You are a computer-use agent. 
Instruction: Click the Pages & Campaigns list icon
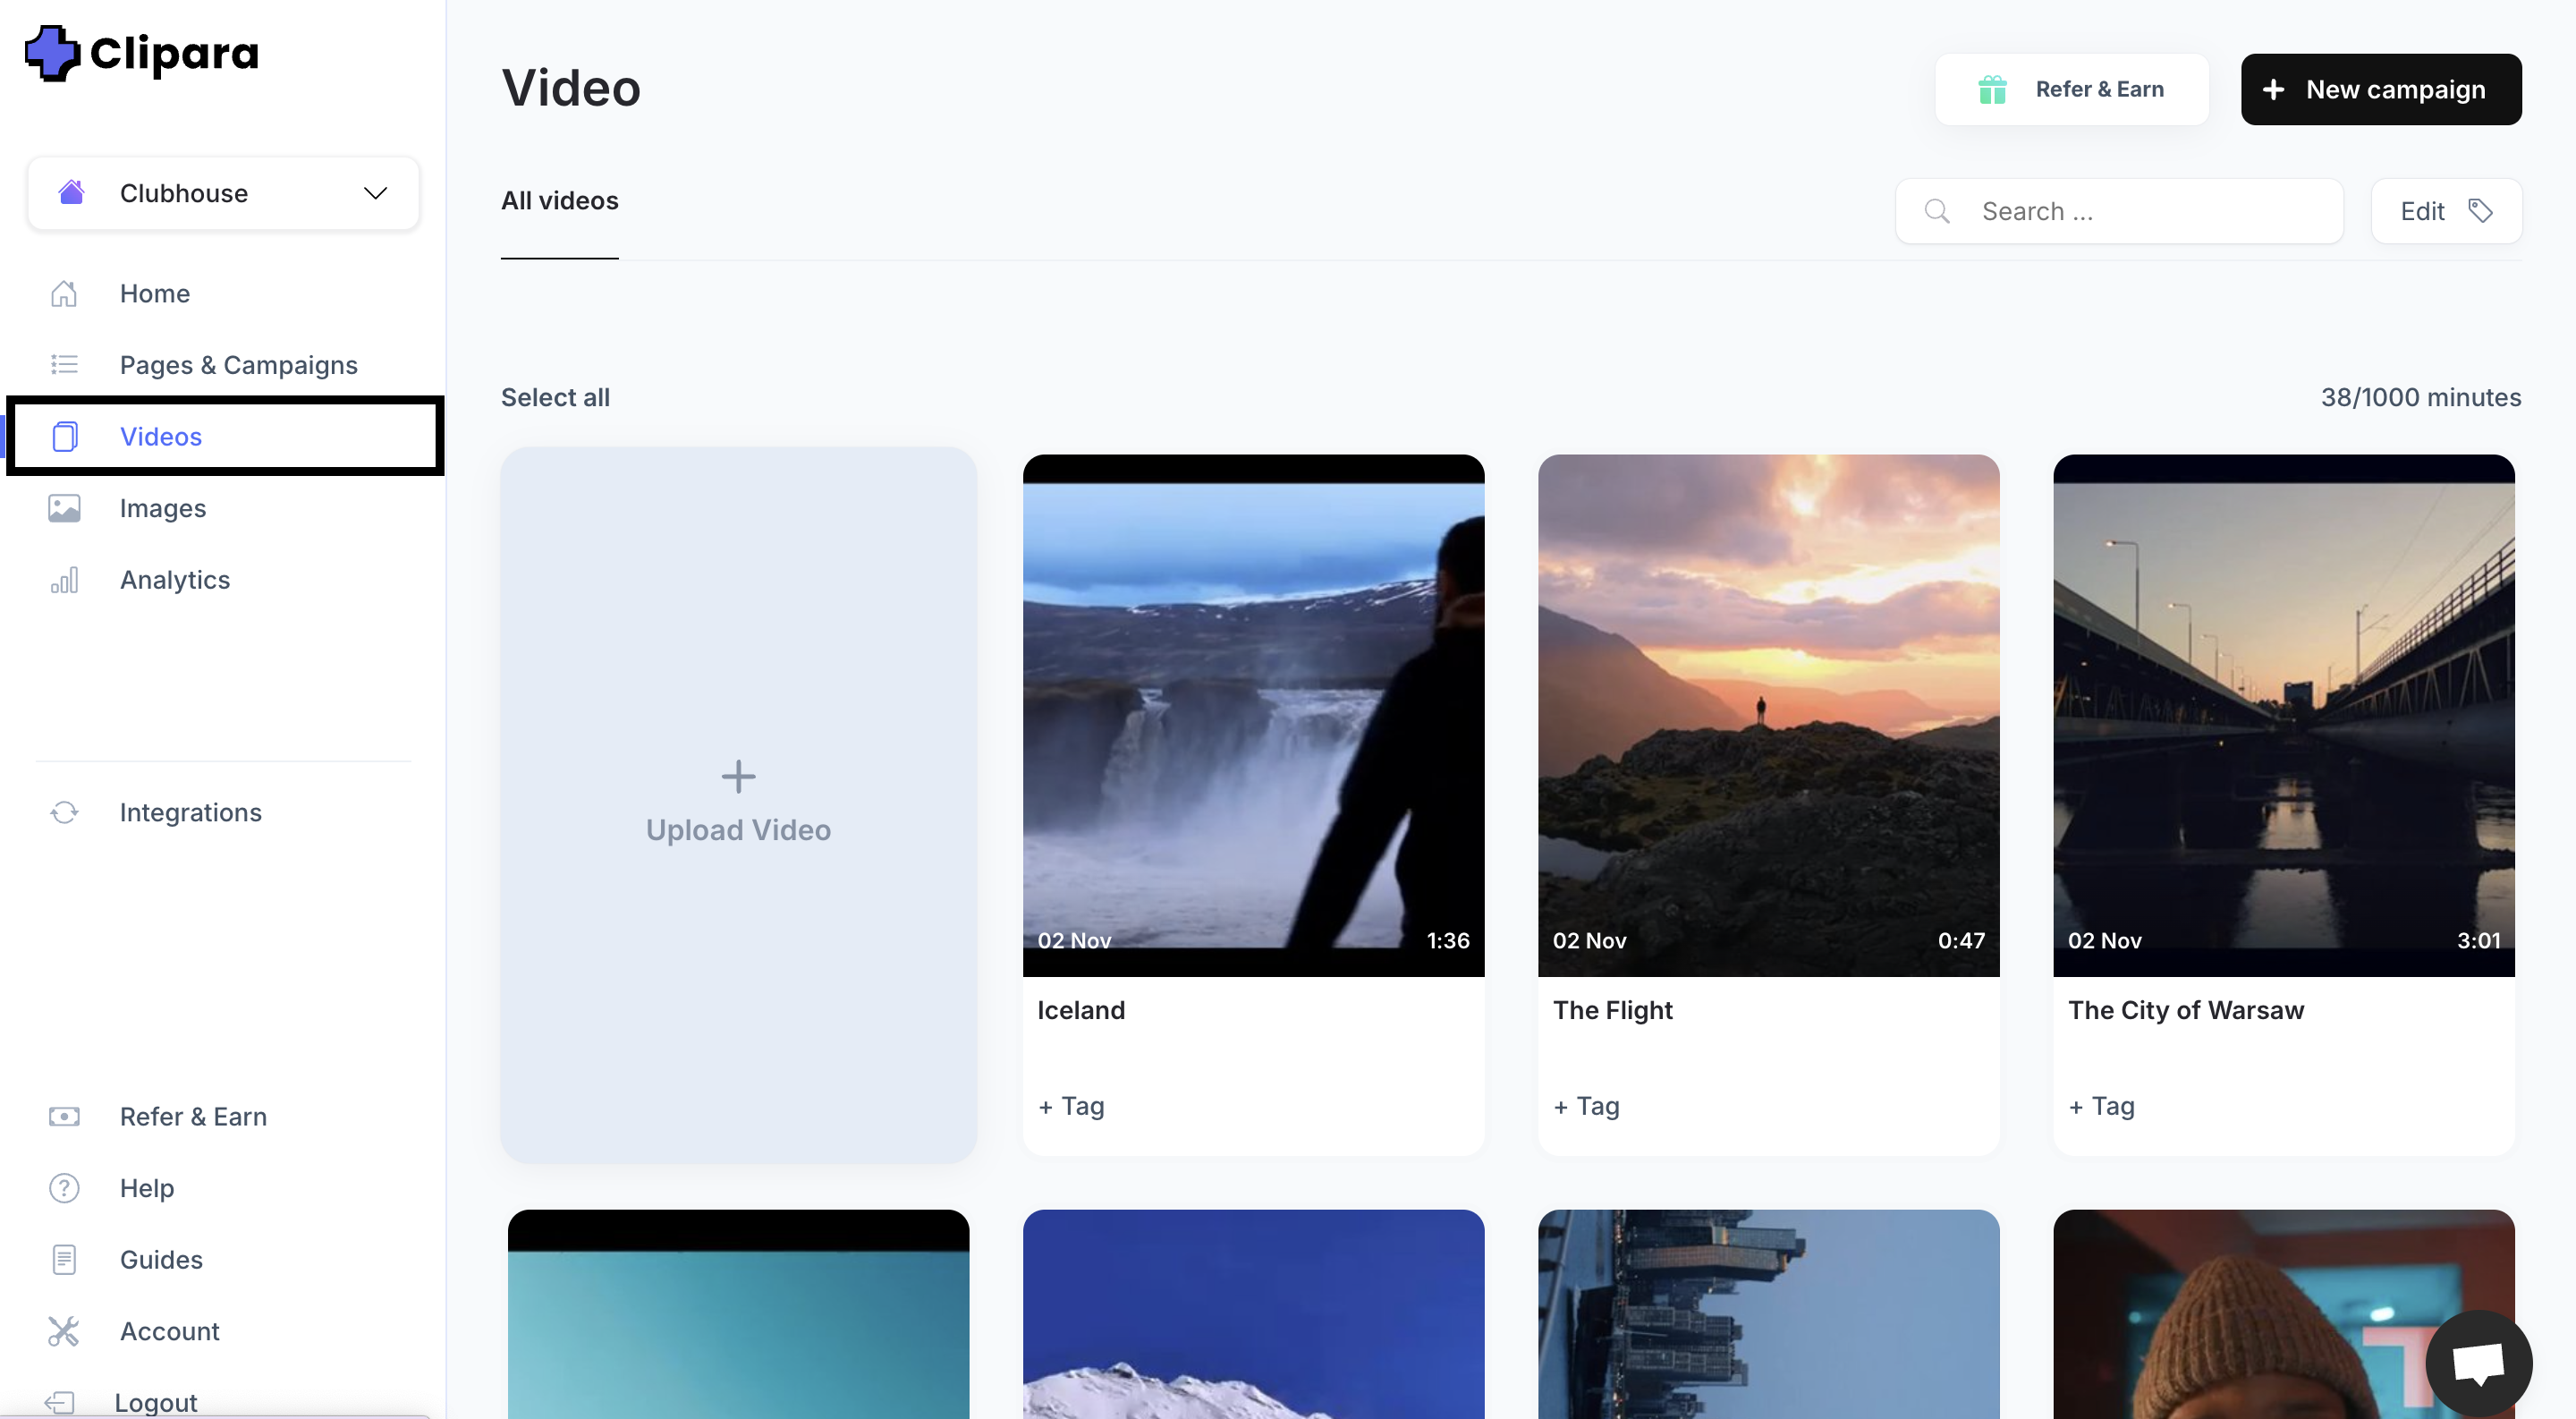tap(64, 364)
